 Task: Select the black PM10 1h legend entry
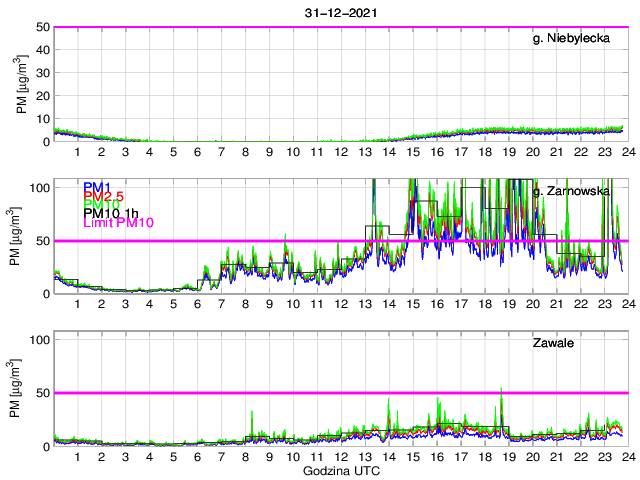click(x=111, y=213)
